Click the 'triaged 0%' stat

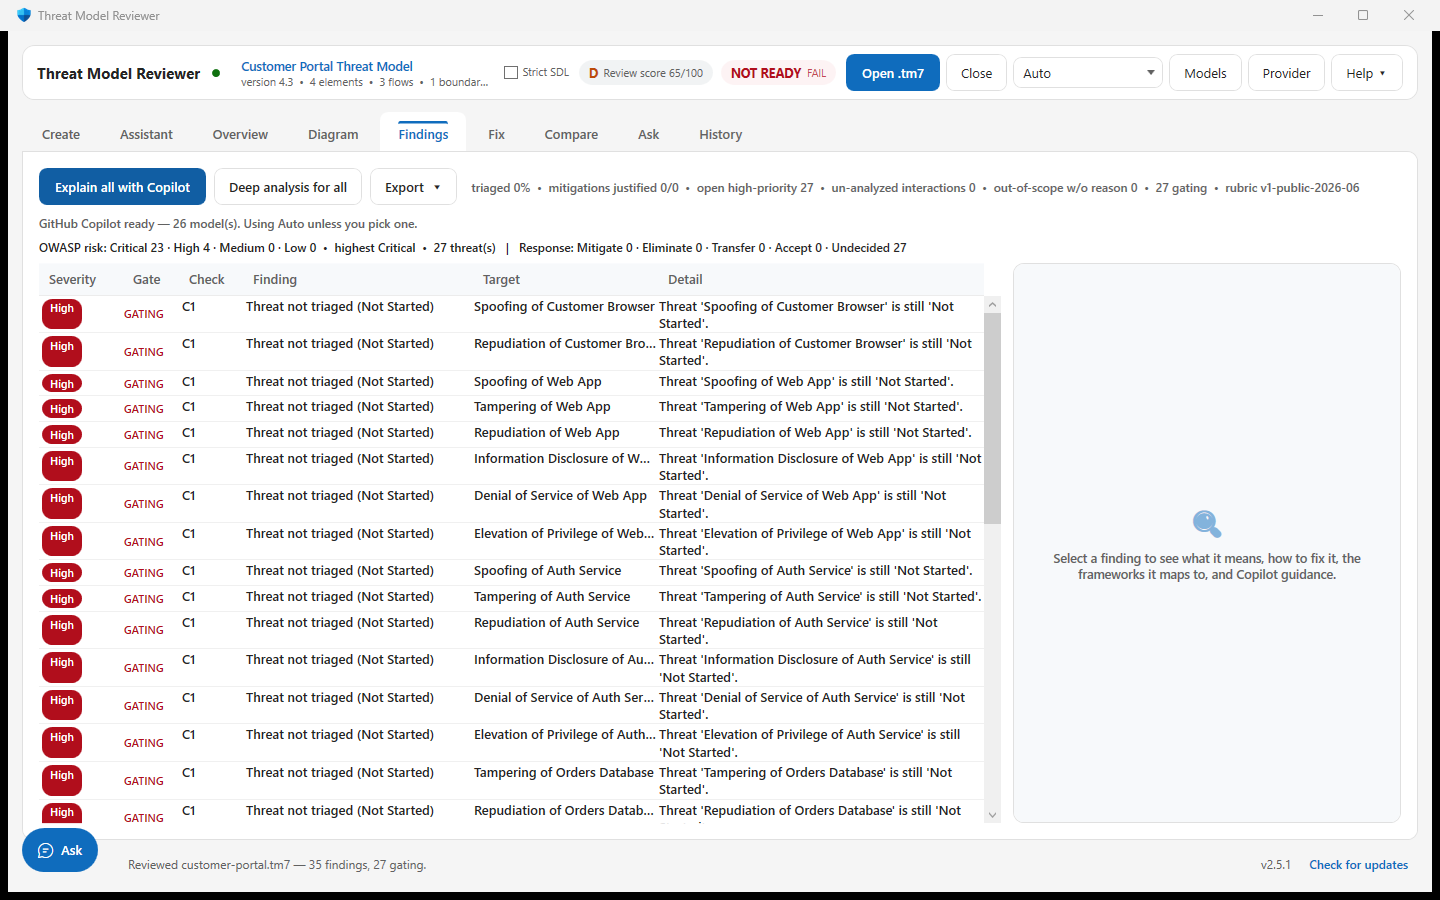click(500, 188)
